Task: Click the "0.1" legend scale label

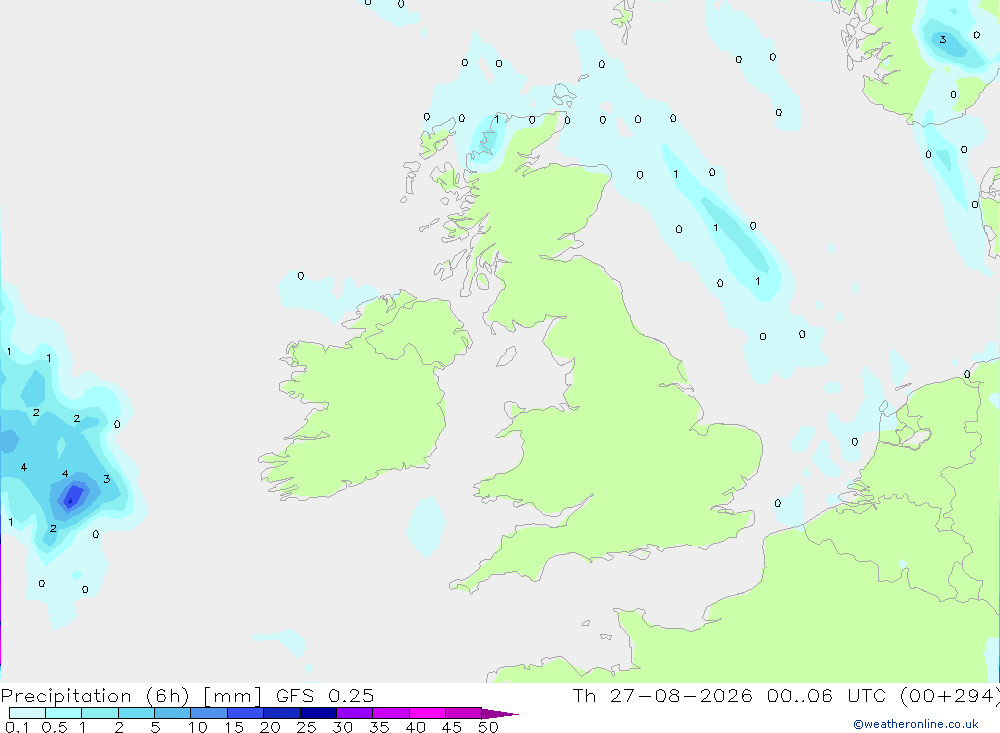Action: [17, 727]
